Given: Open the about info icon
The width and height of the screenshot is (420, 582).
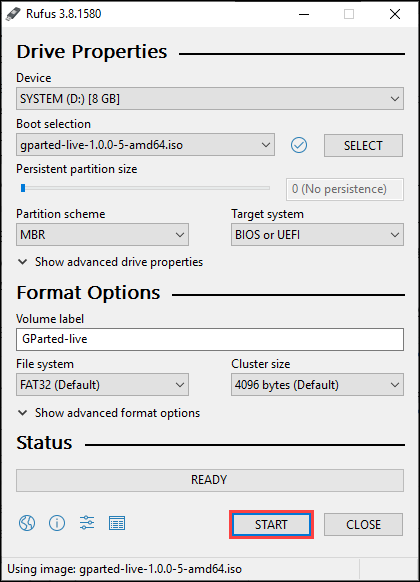Looking at the screenshot, I should point(57,523).
